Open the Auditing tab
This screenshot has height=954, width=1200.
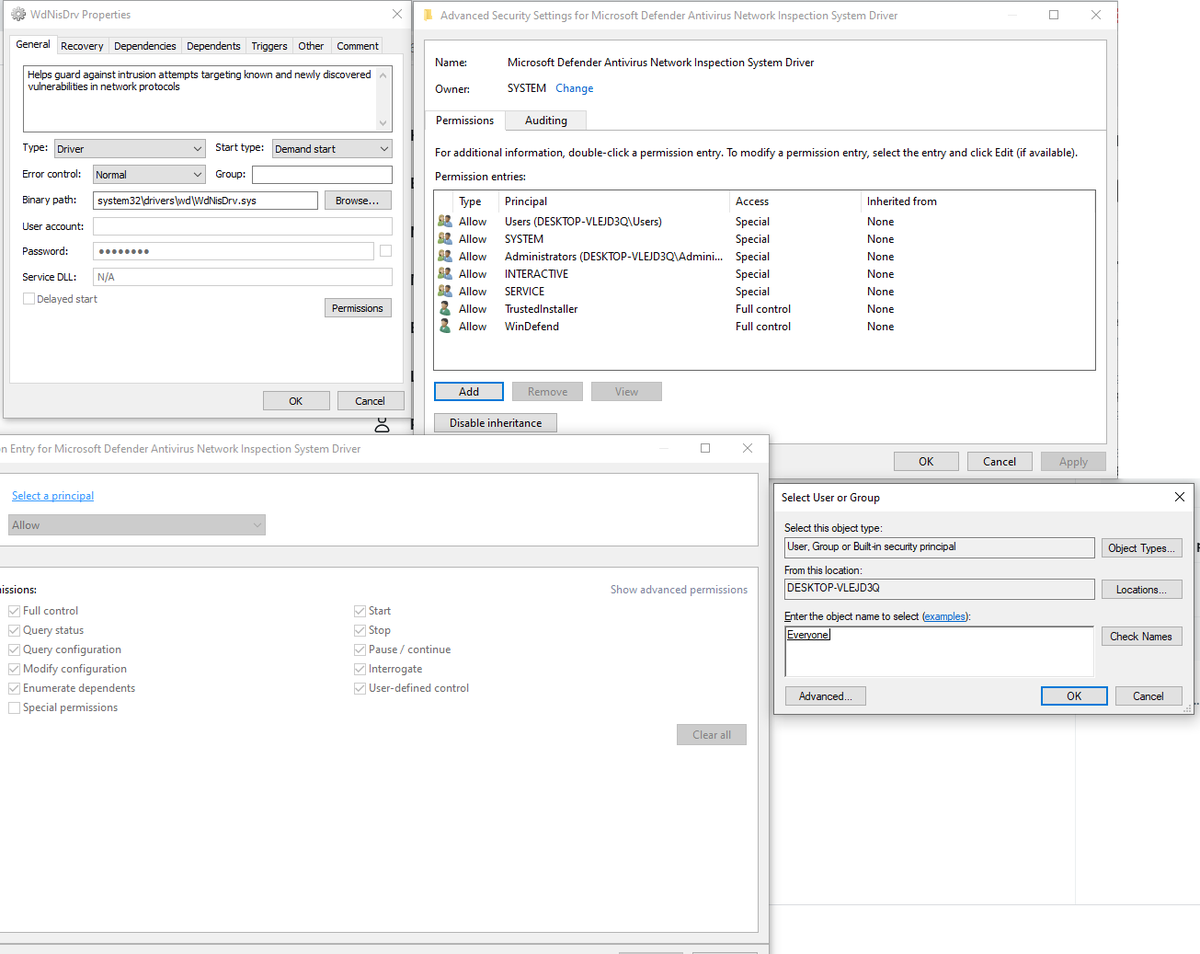coord(546,120)
